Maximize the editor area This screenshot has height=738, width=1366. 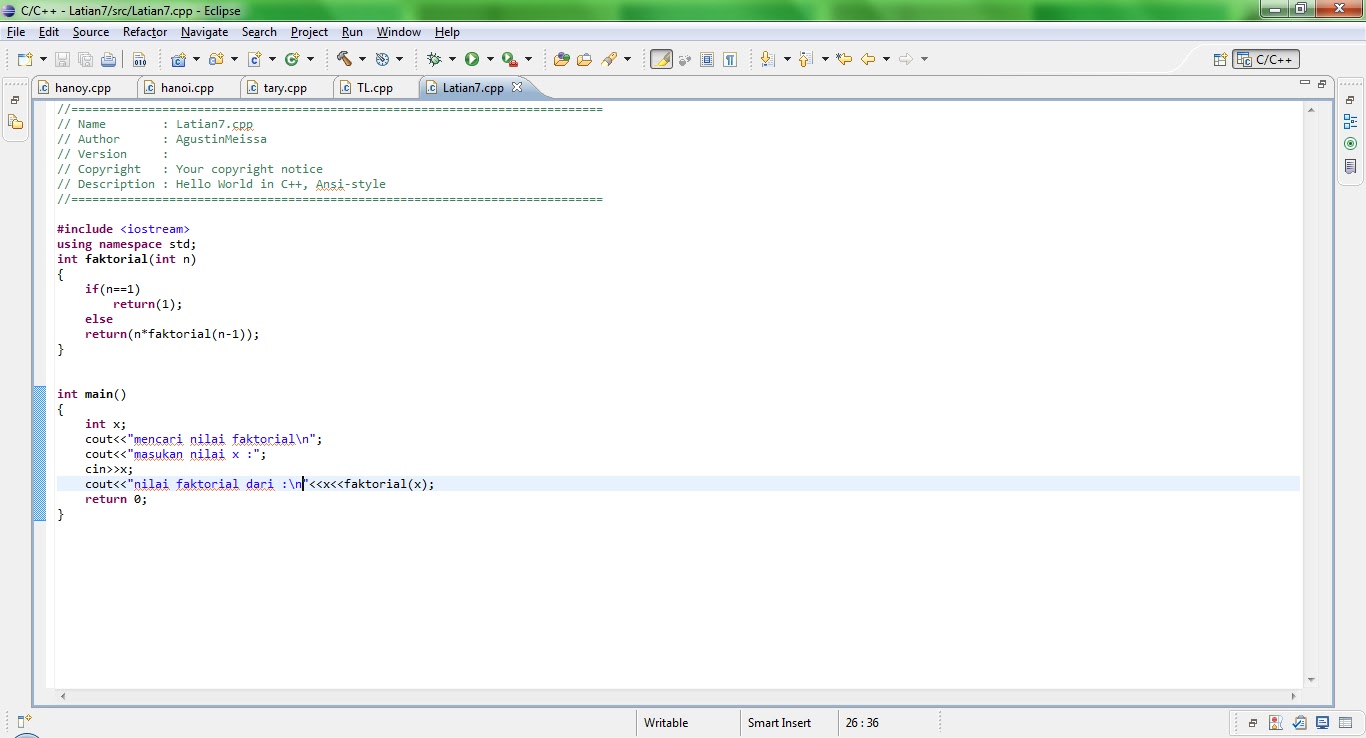(x=1322, y=84)
